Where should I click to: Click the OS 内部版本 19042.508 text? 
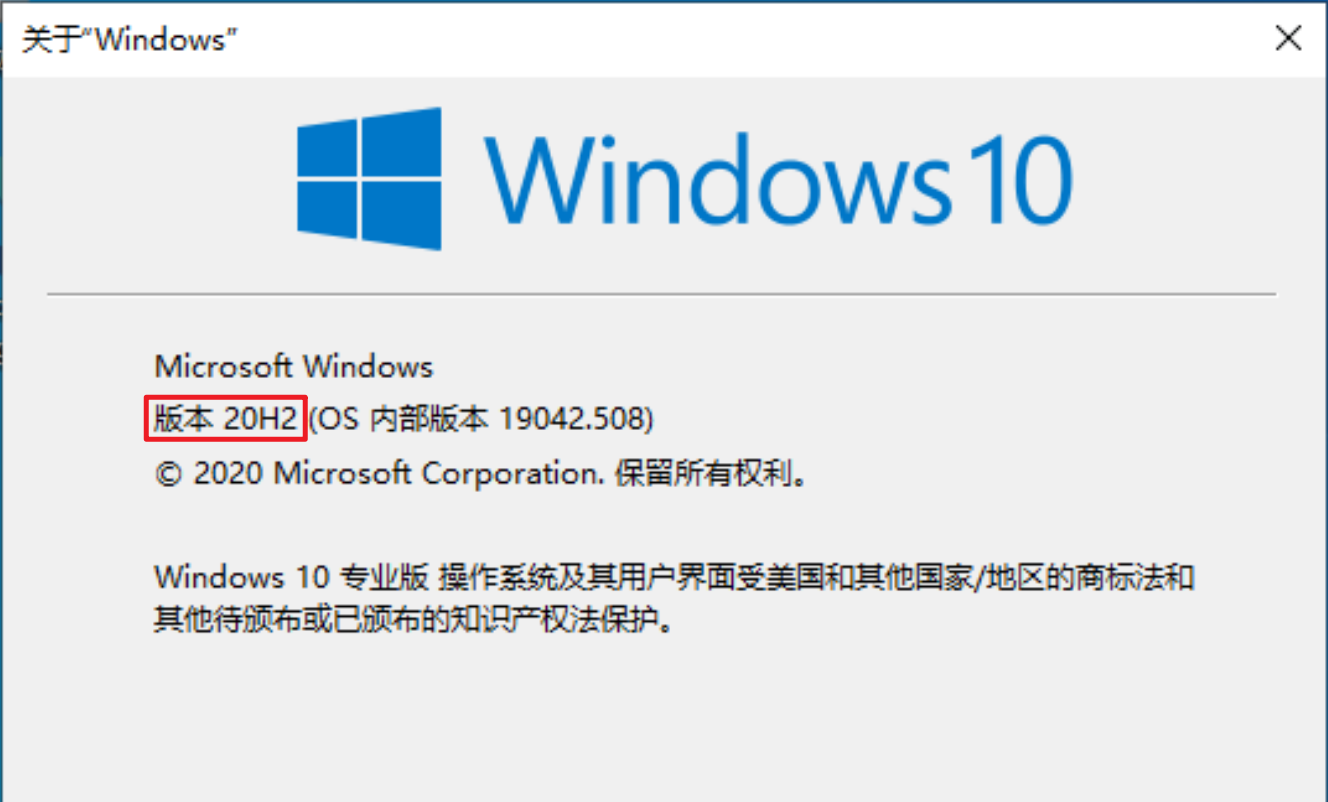(x=481, y=419)
